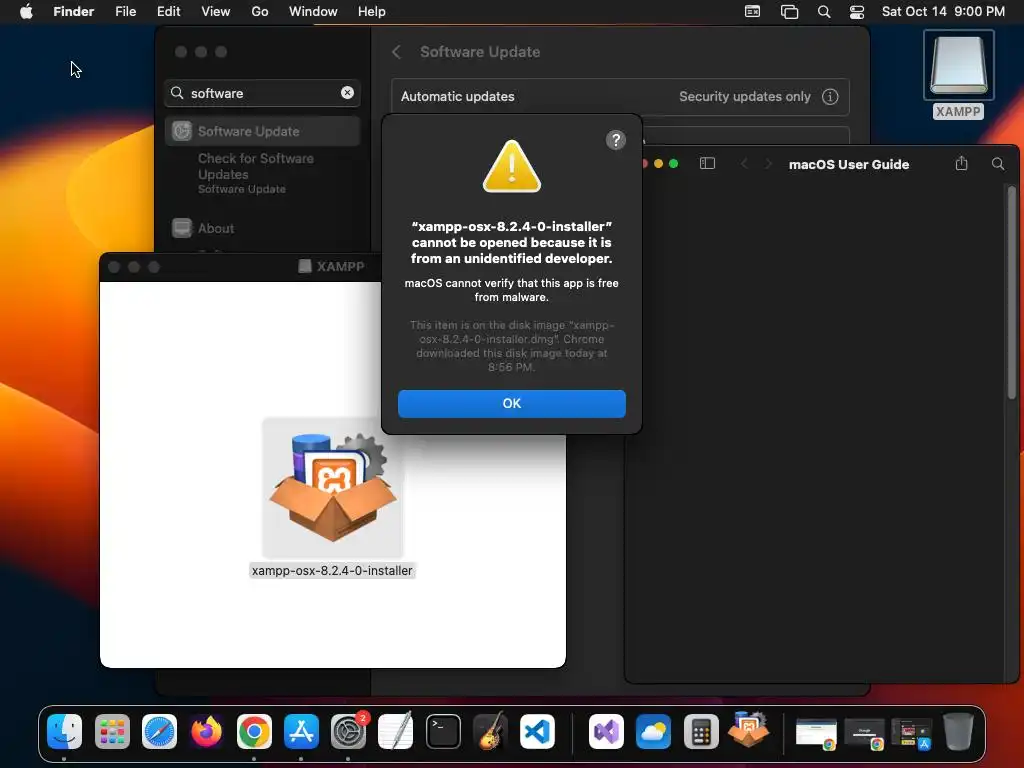Click OK in the unidentified developer alert
Screen dimensions: 1024x768
click(511, 404)
